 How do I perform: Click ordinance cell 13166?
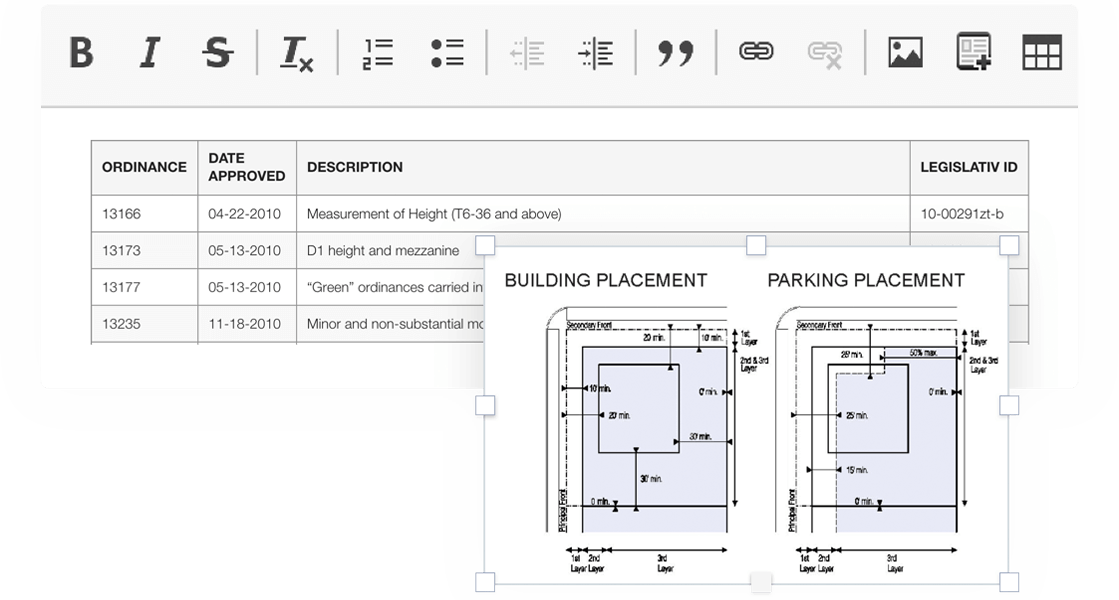[144, 214]
